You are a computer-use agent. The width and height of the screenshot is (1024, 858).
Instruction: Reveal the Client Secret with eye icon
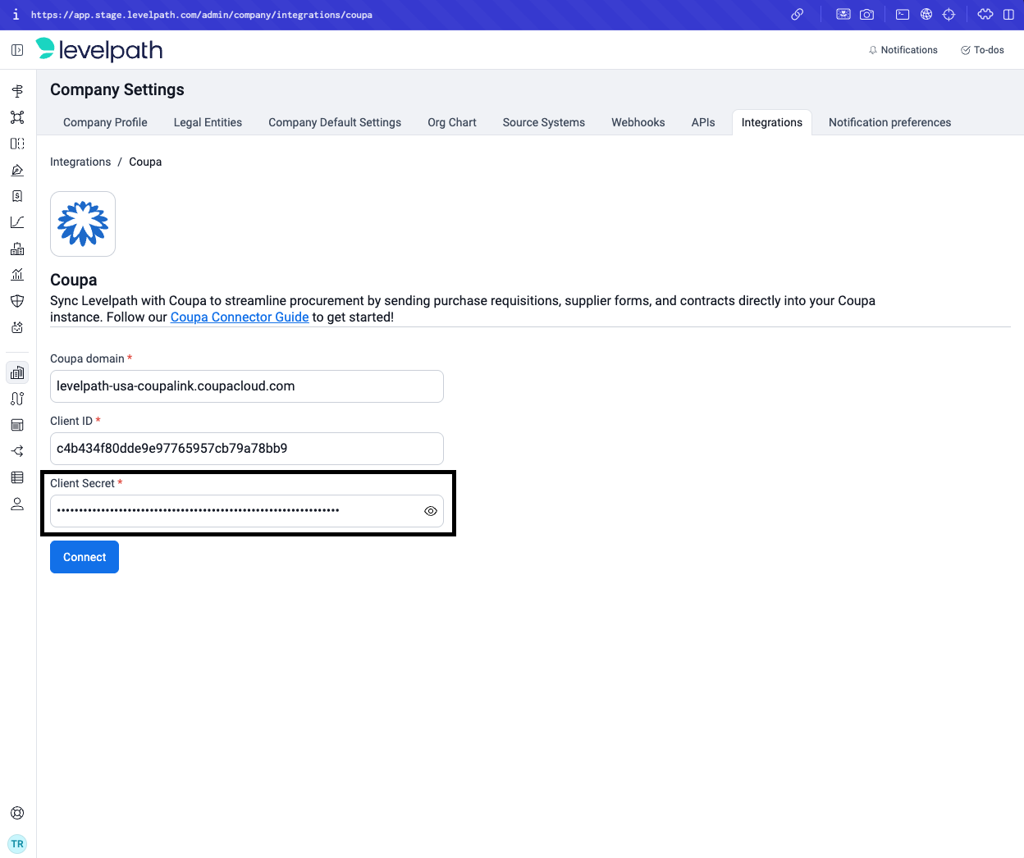pyautogui.click(x=430, y=511)
